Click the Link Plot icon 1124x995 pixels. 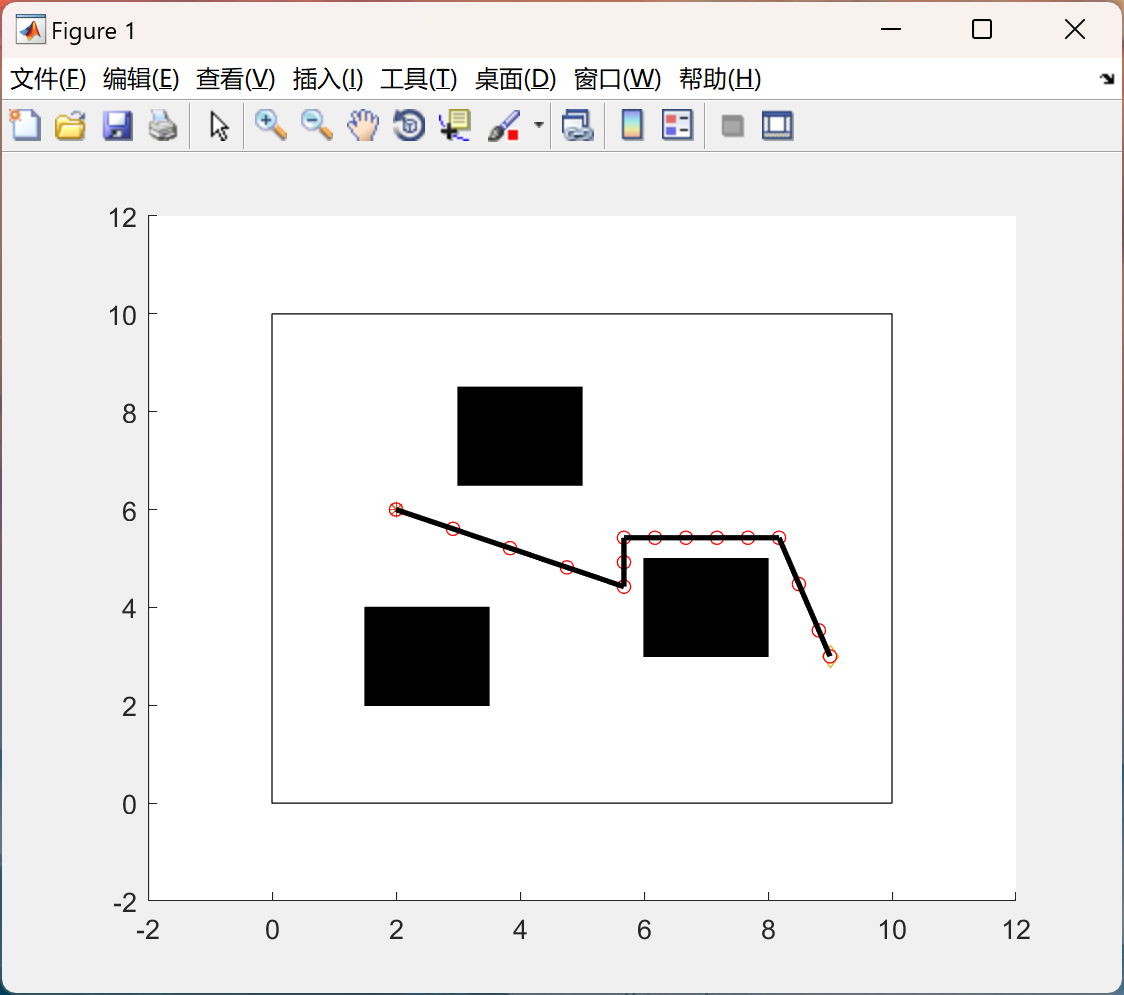[578, 125]
